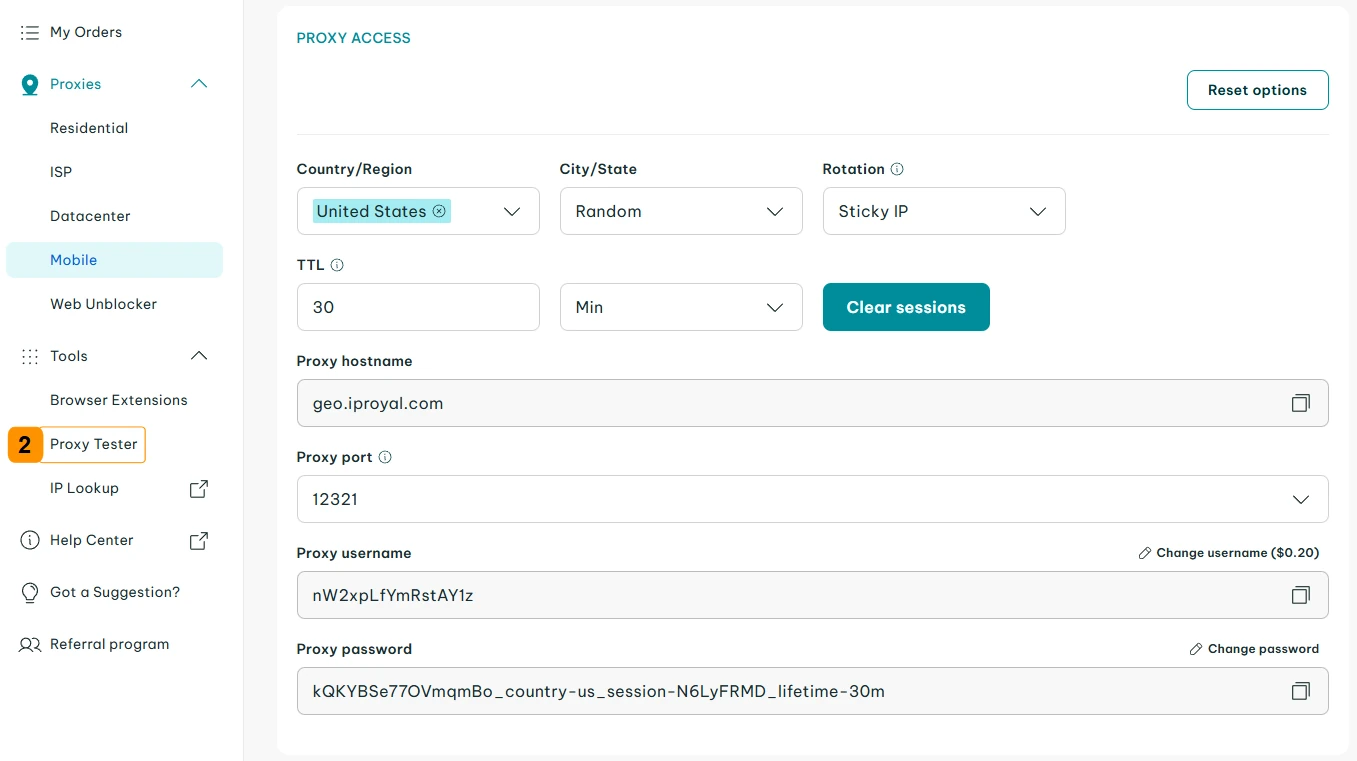Copy the proxy username with copy icon
This screenshot has height=761, width=1357.
pyautogui.click(x=1300, y=595)
